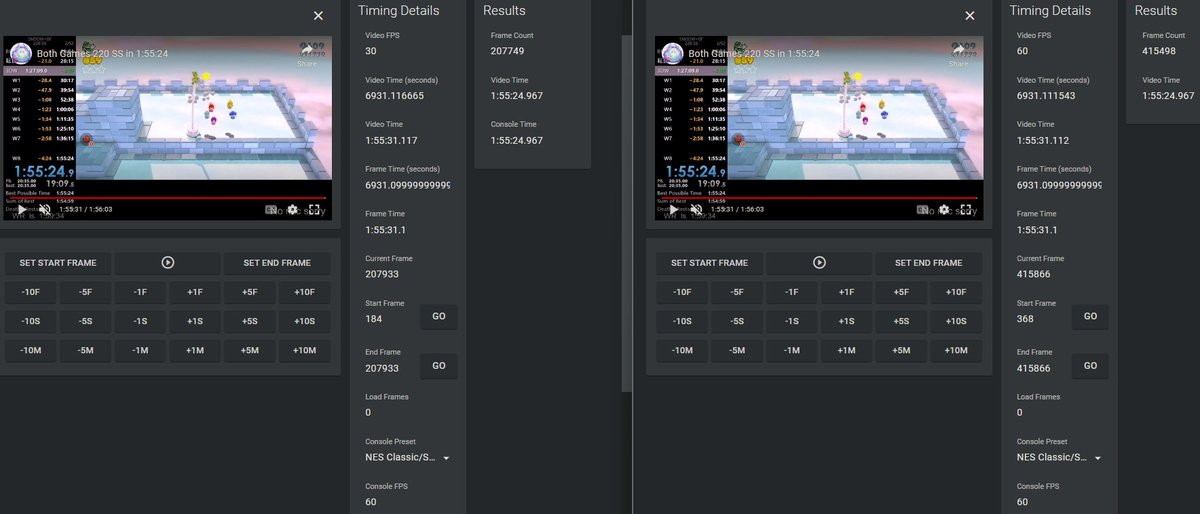This screenshot has height=514, width=1200.
Task: Open Console Preset dropdown in 60 FPS window
Action: (1060, 457)
